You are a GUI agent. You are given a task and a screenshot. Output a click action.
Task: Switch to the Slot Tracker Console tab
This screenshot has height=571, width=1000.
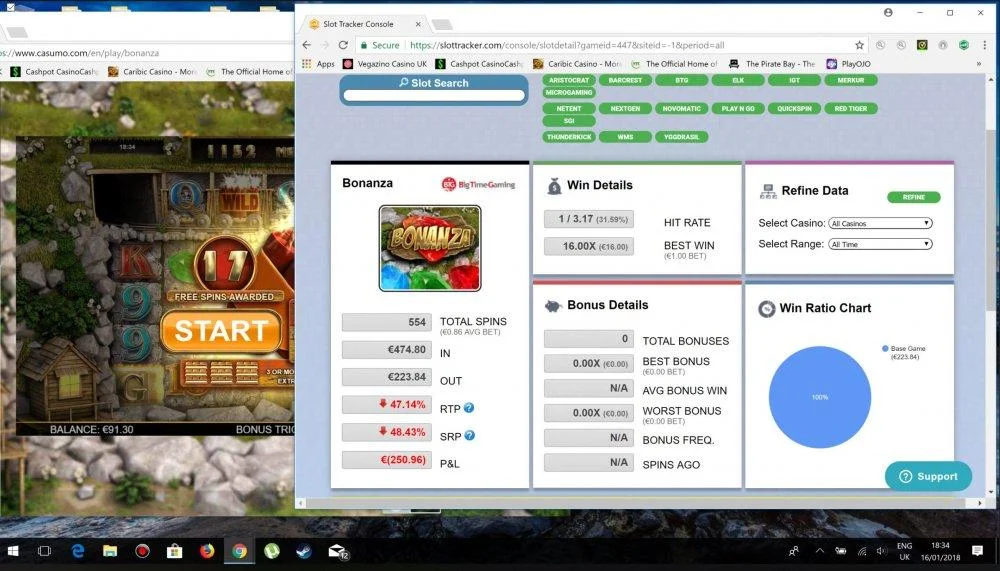pos(357,24)
